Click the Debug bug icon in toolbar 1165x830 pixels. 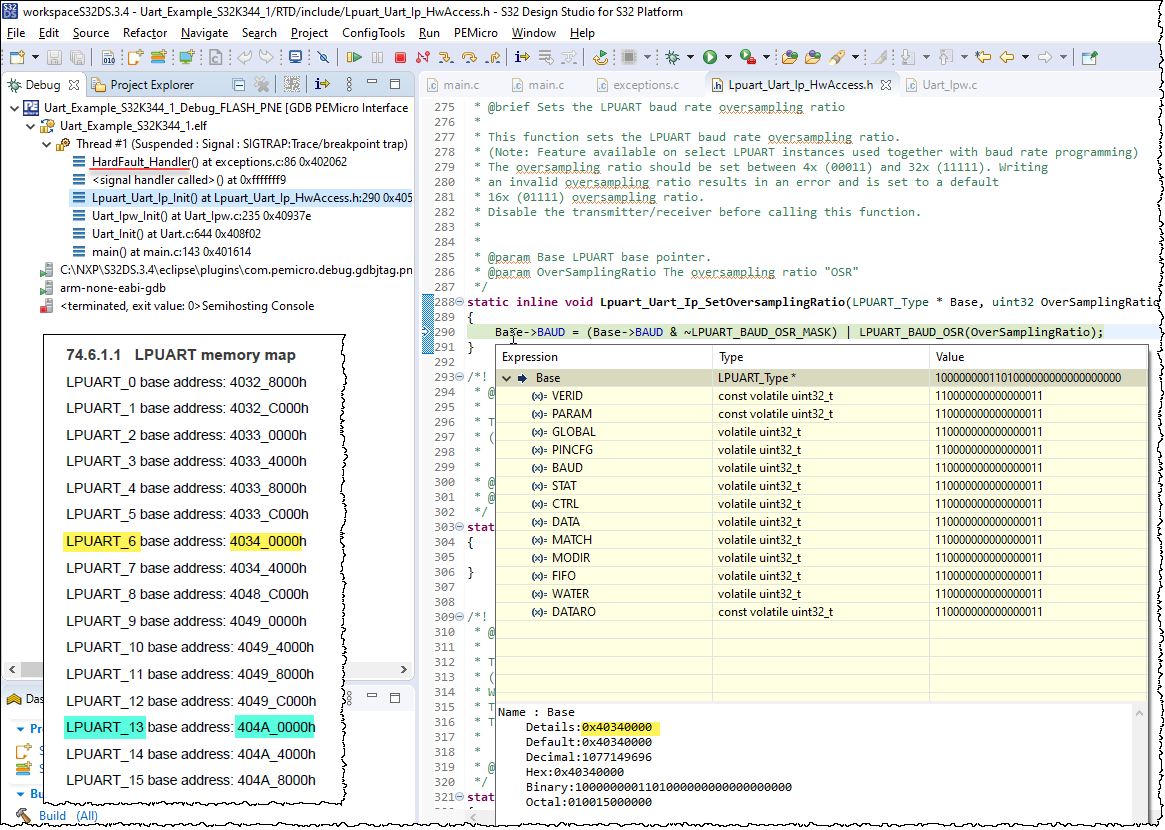point(673,58)
